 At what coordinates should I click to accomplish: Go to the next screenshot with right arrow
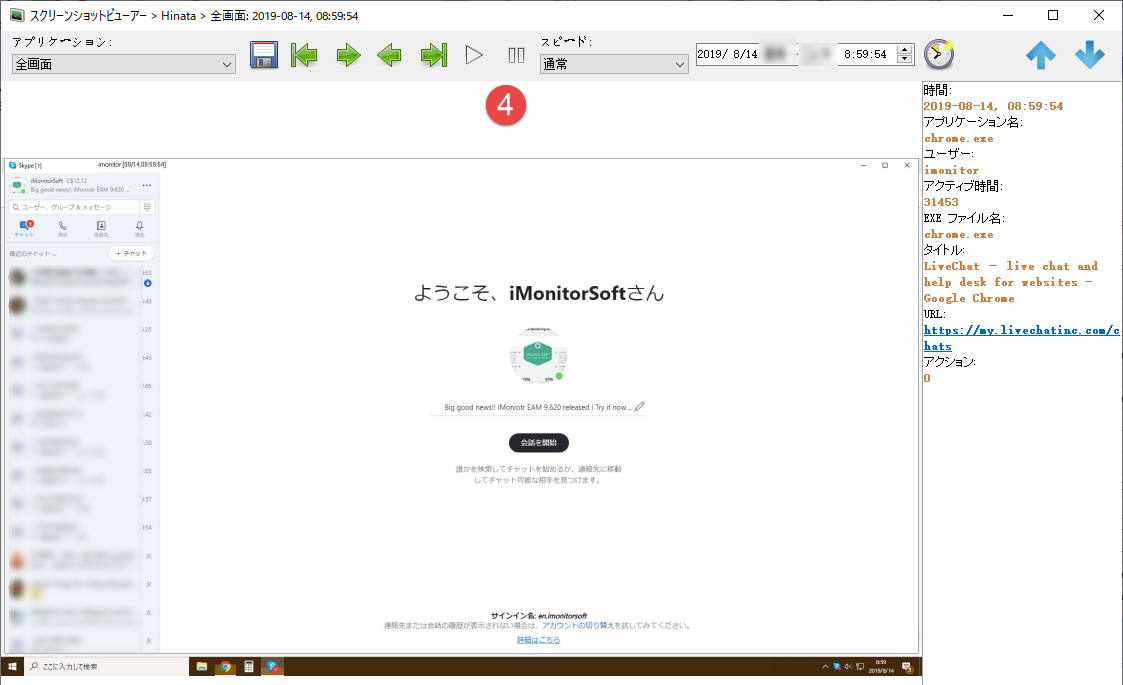pos(348,55)
